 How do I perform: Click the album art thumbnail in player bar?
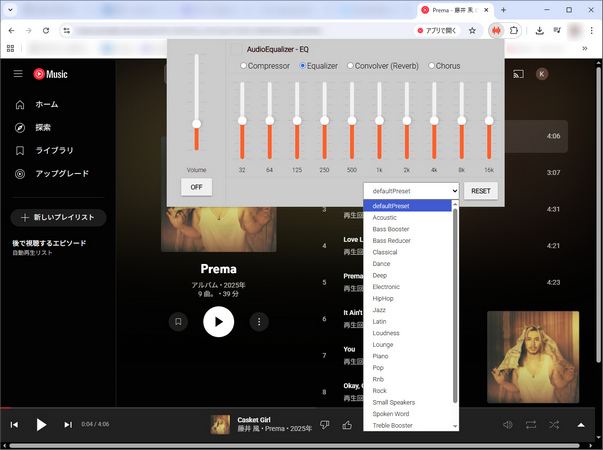click(x=220, y=425)
